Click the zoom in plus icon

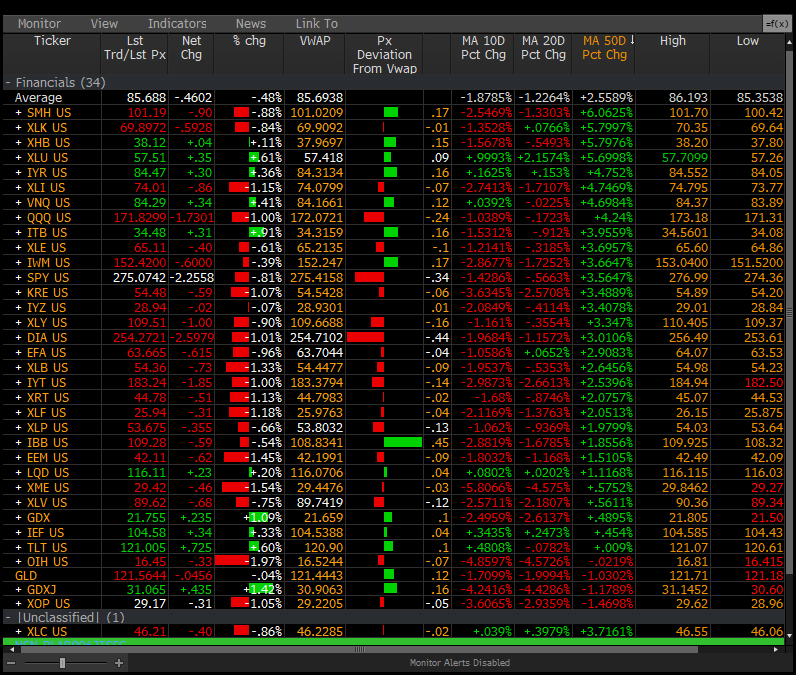coord(119,663)
